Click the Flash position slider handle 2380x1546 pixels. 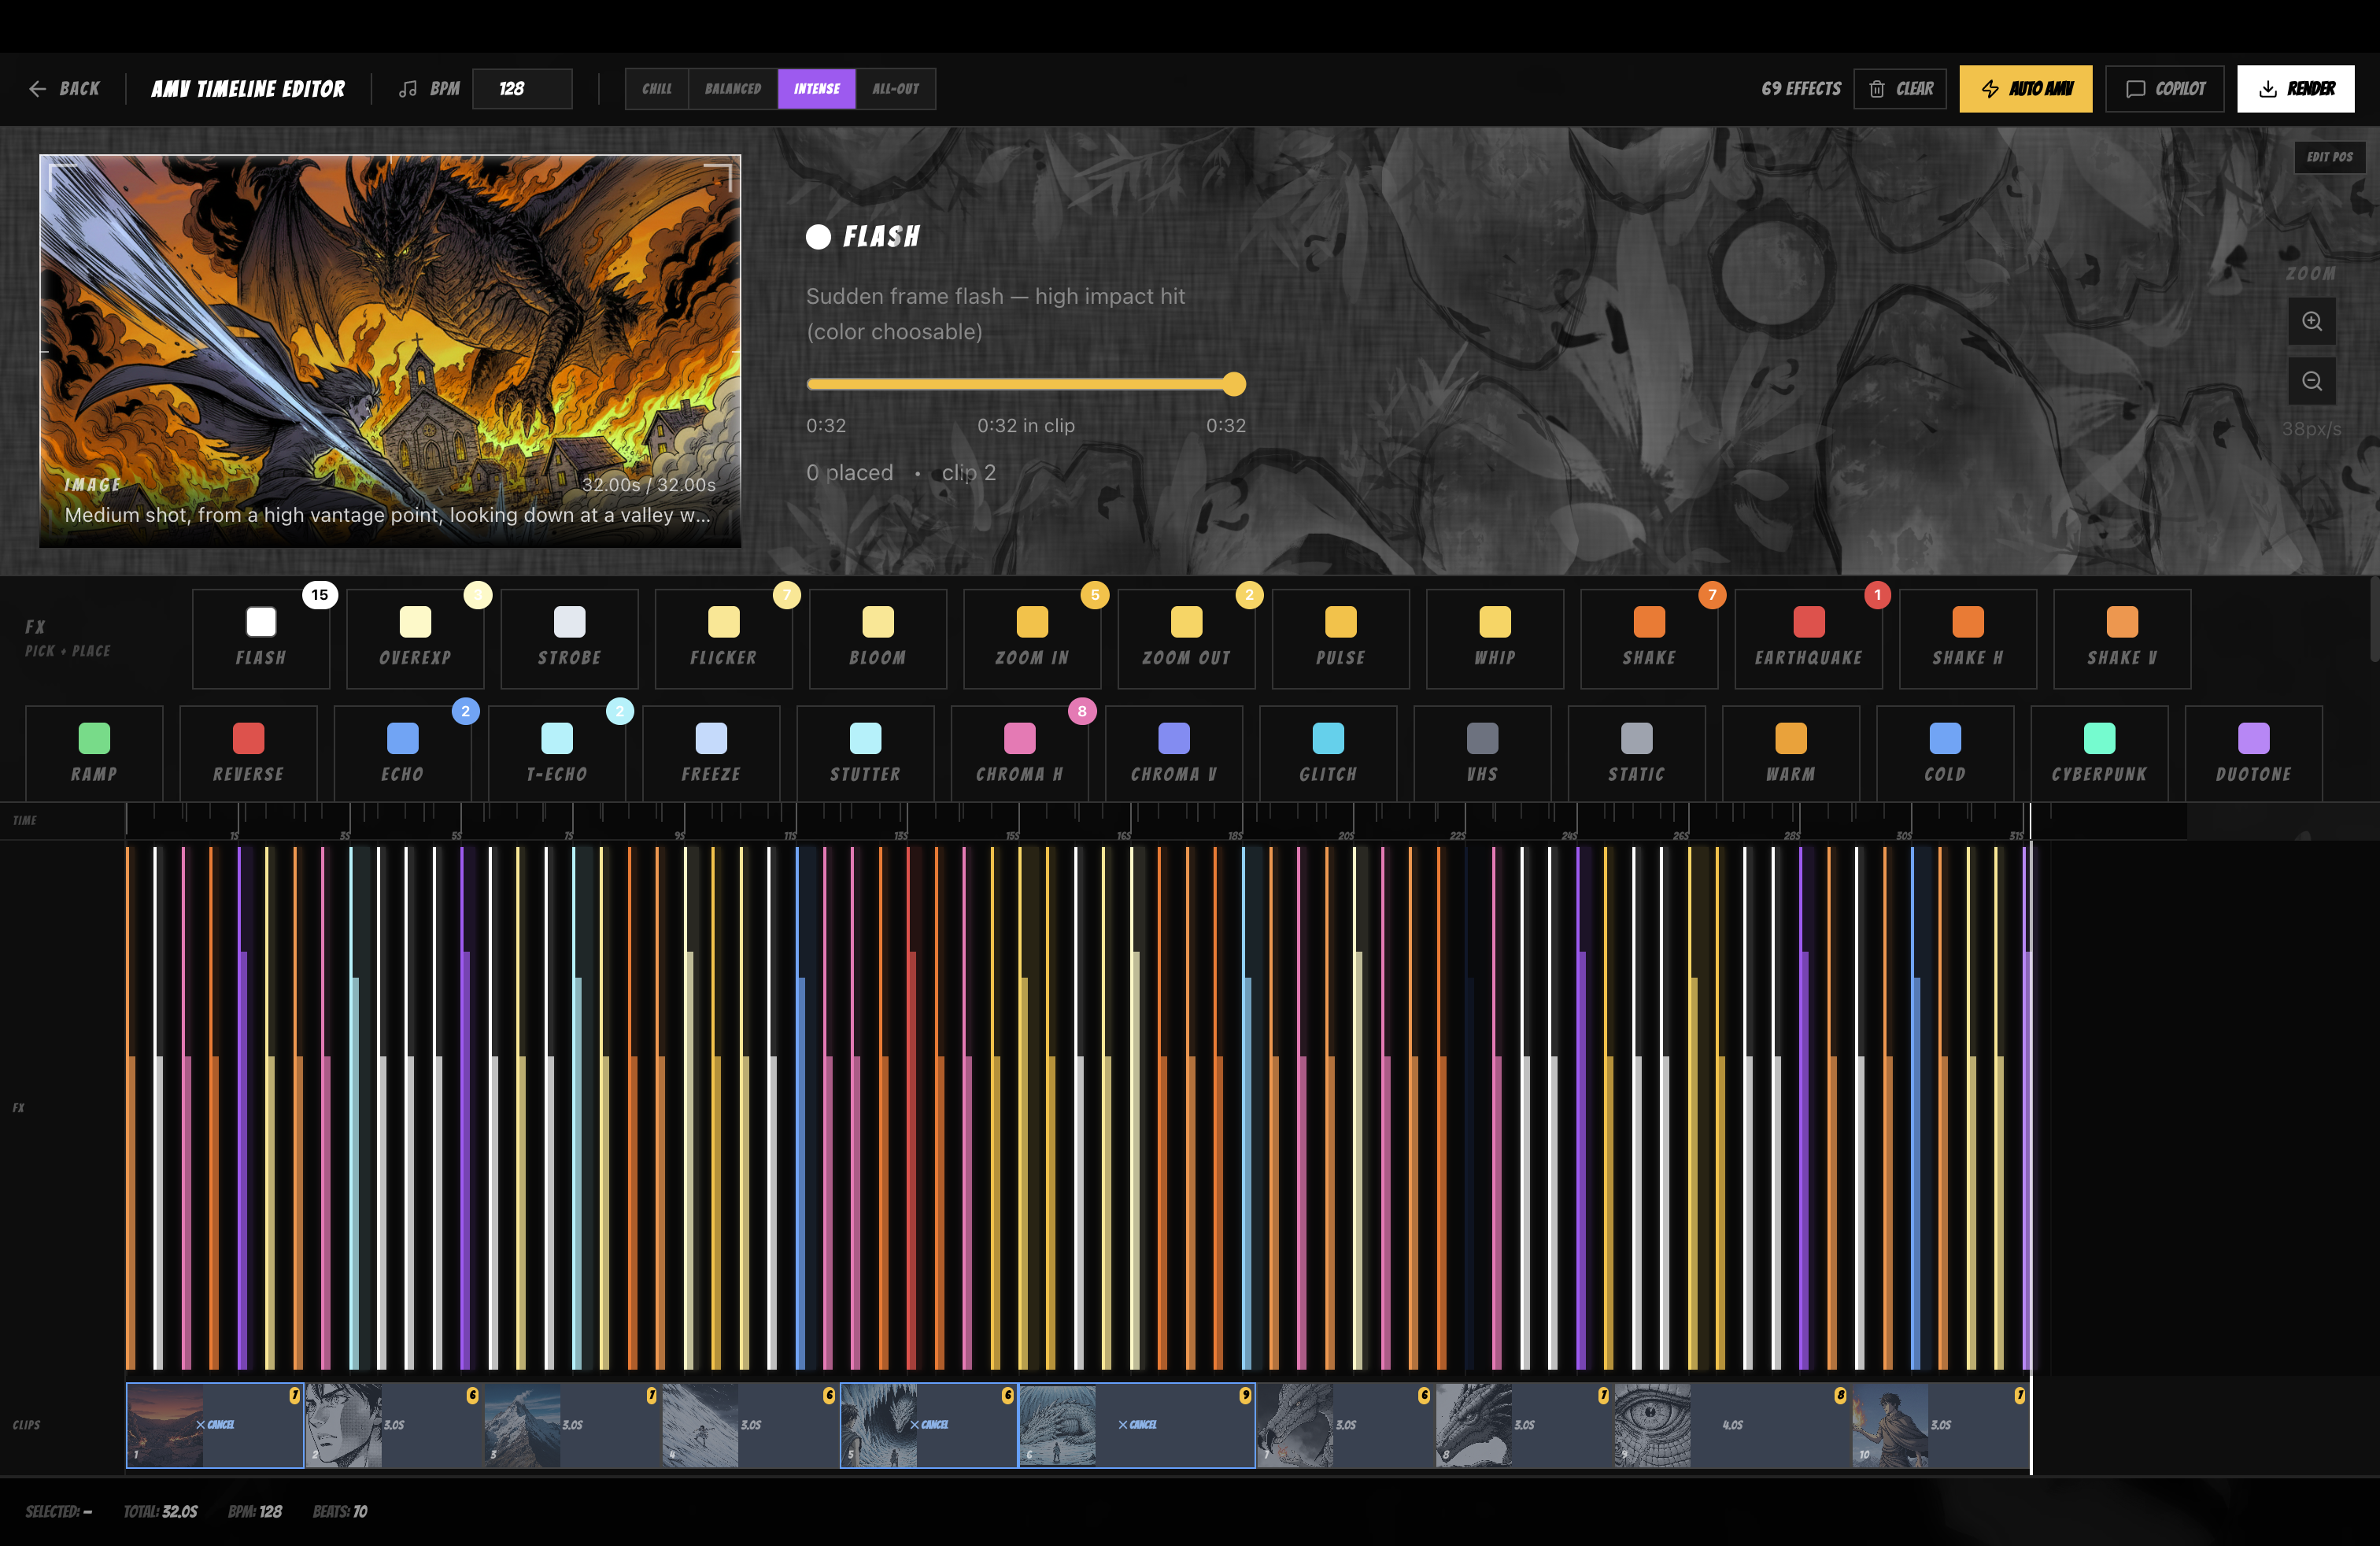pyautogui.click(x=1234, y=384)
